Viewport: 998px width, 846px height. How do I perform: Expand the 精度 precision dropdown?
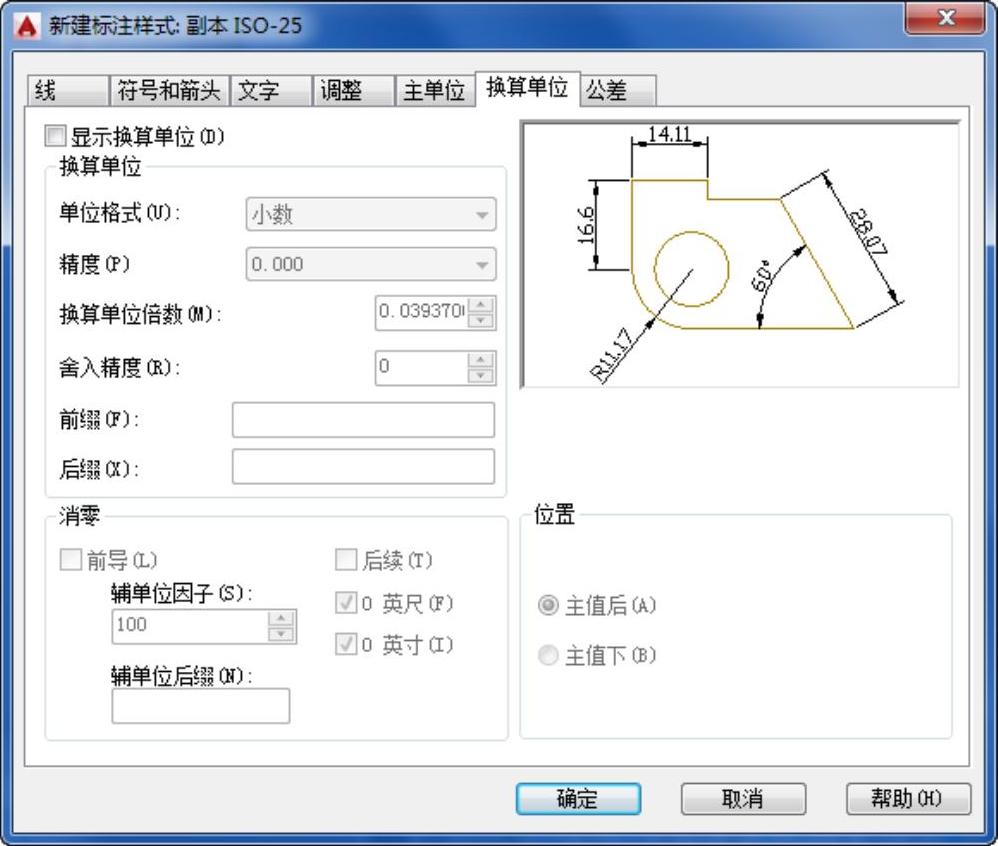(x=370, y=264)
